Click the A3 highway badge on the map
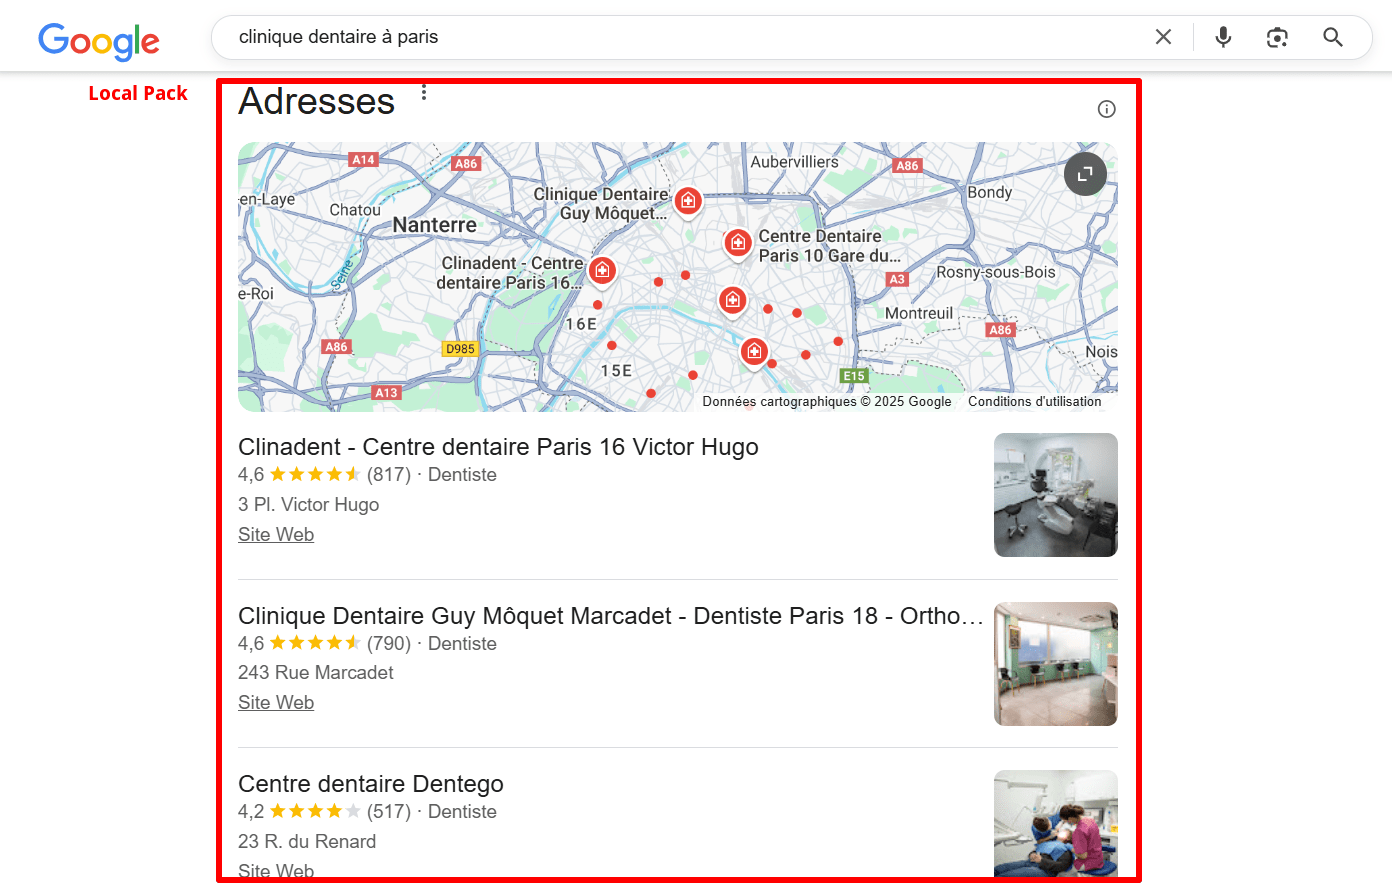Image resolution: width=1392 pixels, height=886 pixels. [x=898, y=279]
